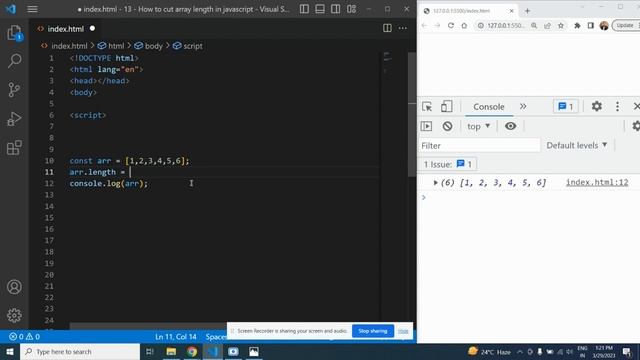Click the Windows taskbar search box
640x360 pixels.
pyautogui.click(x=80, y=351)
